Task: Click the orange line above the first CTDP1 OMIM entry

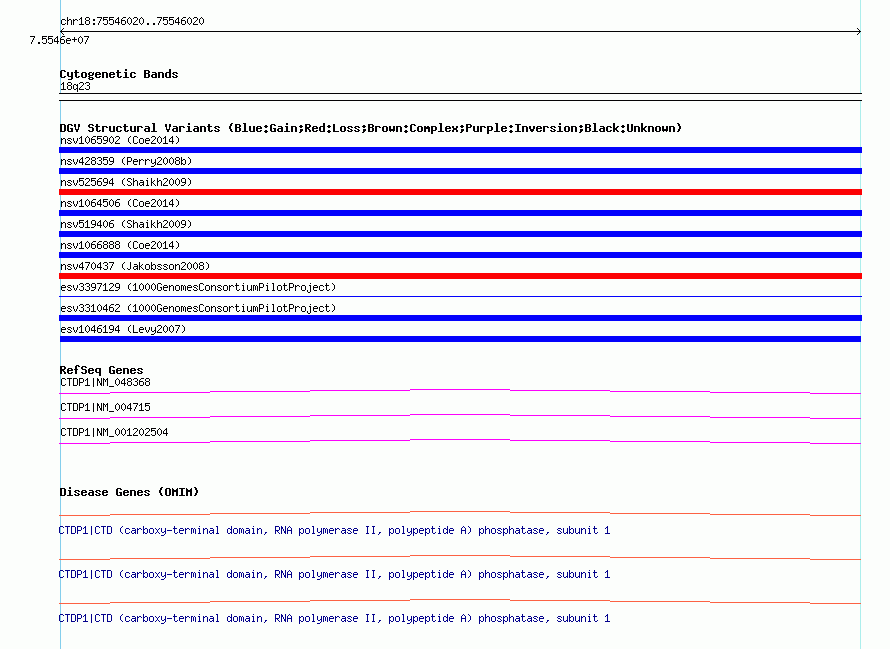Action: point(460,513)
